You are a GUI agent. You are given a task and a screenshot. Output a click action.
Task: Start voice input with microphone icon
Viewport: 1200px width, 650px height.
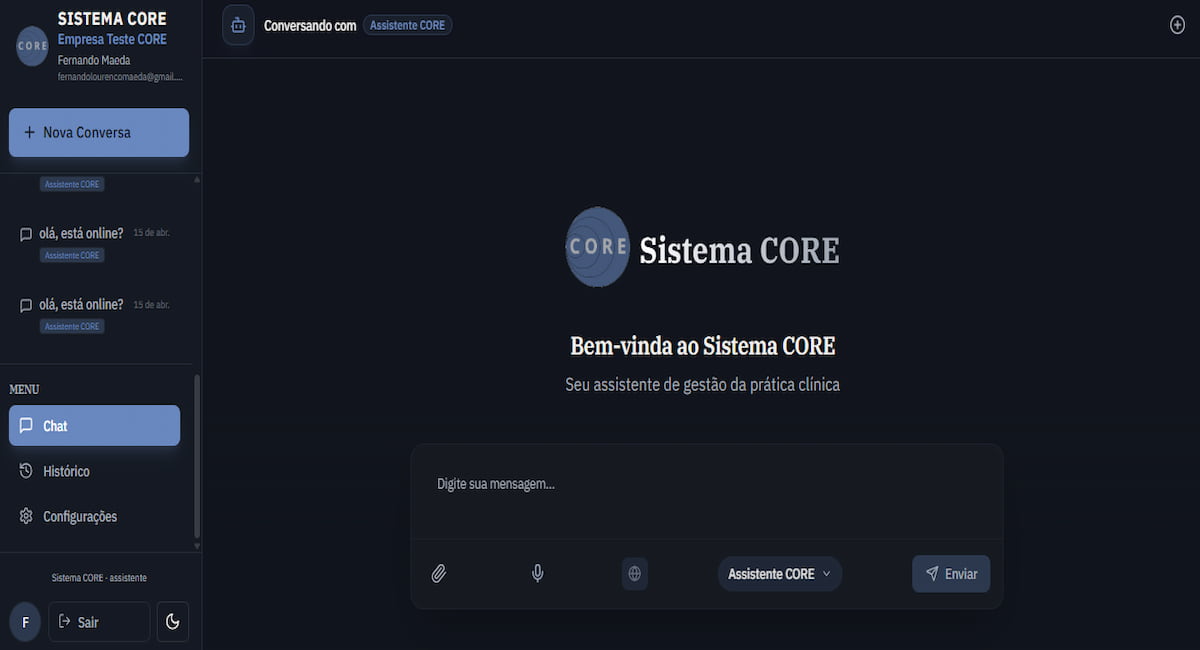coord(537,573)
